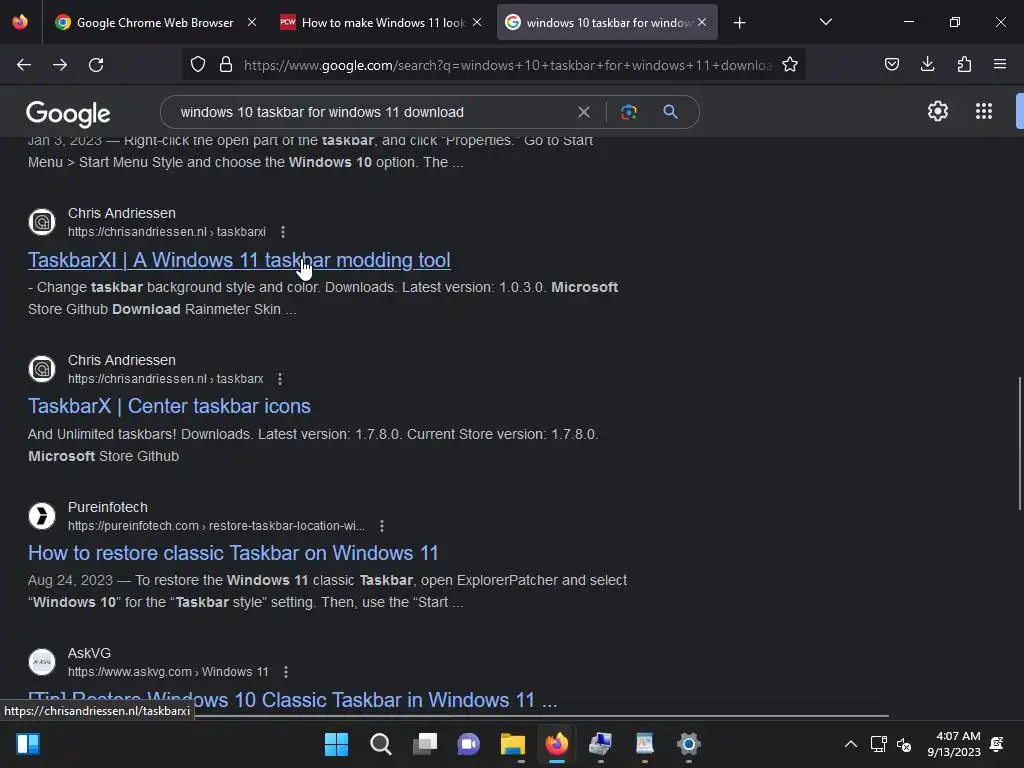Open How to restore classic Taskbar link

[233, 553]
